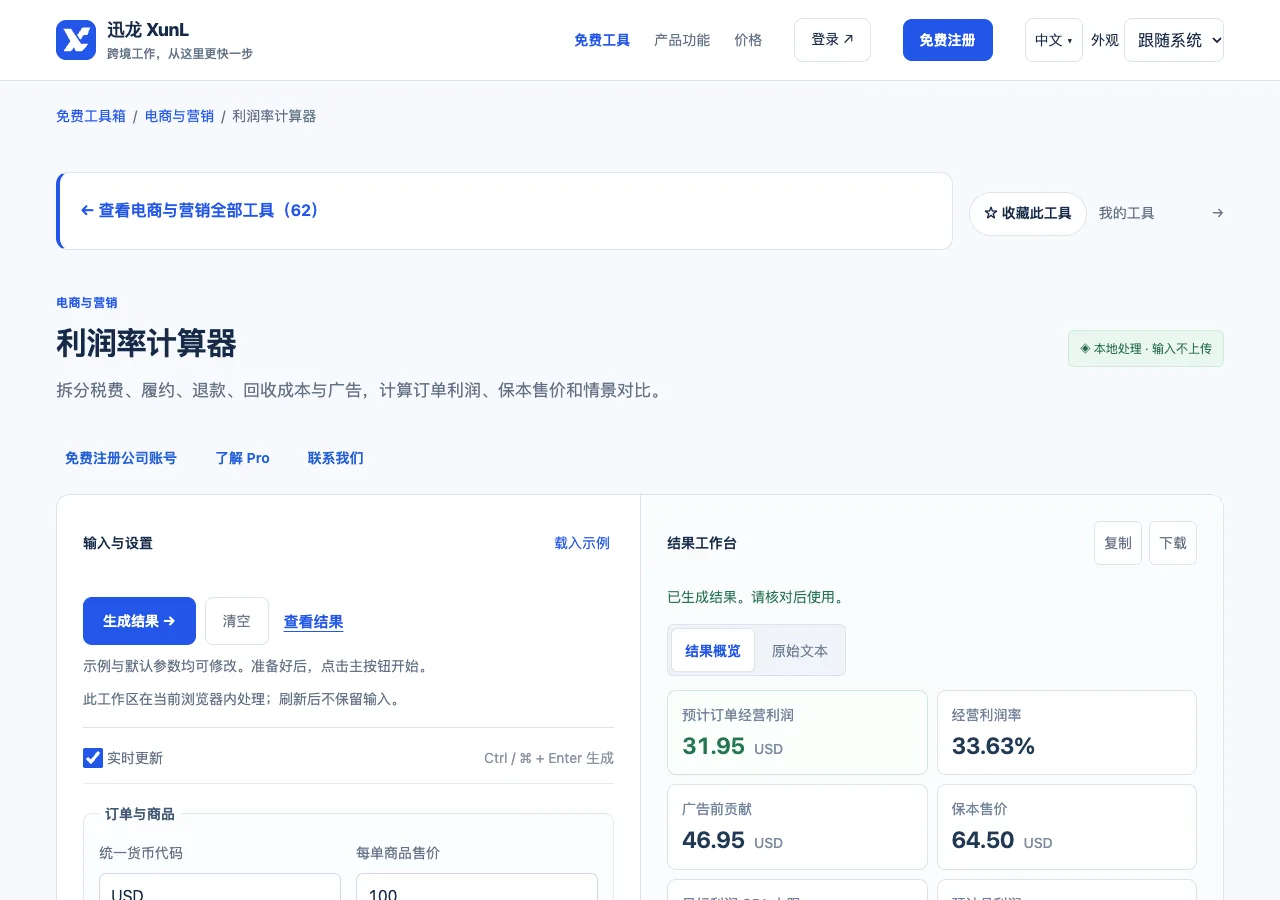This screenshot has height=900, width=1280.
Task: Click the 预计订单经营利润 value 31.95
Action: pyautogui.click(x=714, y=746)
